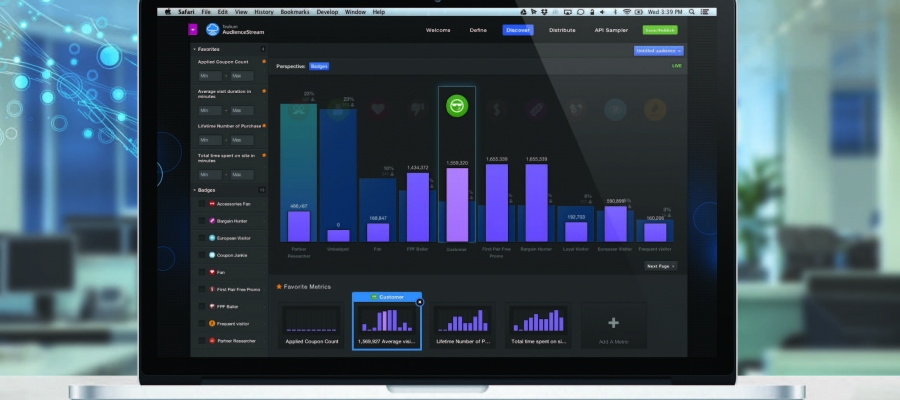Click the Min field under Applied Coupon Count
The width and height of the screenshot is (900, 400).
click(x=209, y=76)
